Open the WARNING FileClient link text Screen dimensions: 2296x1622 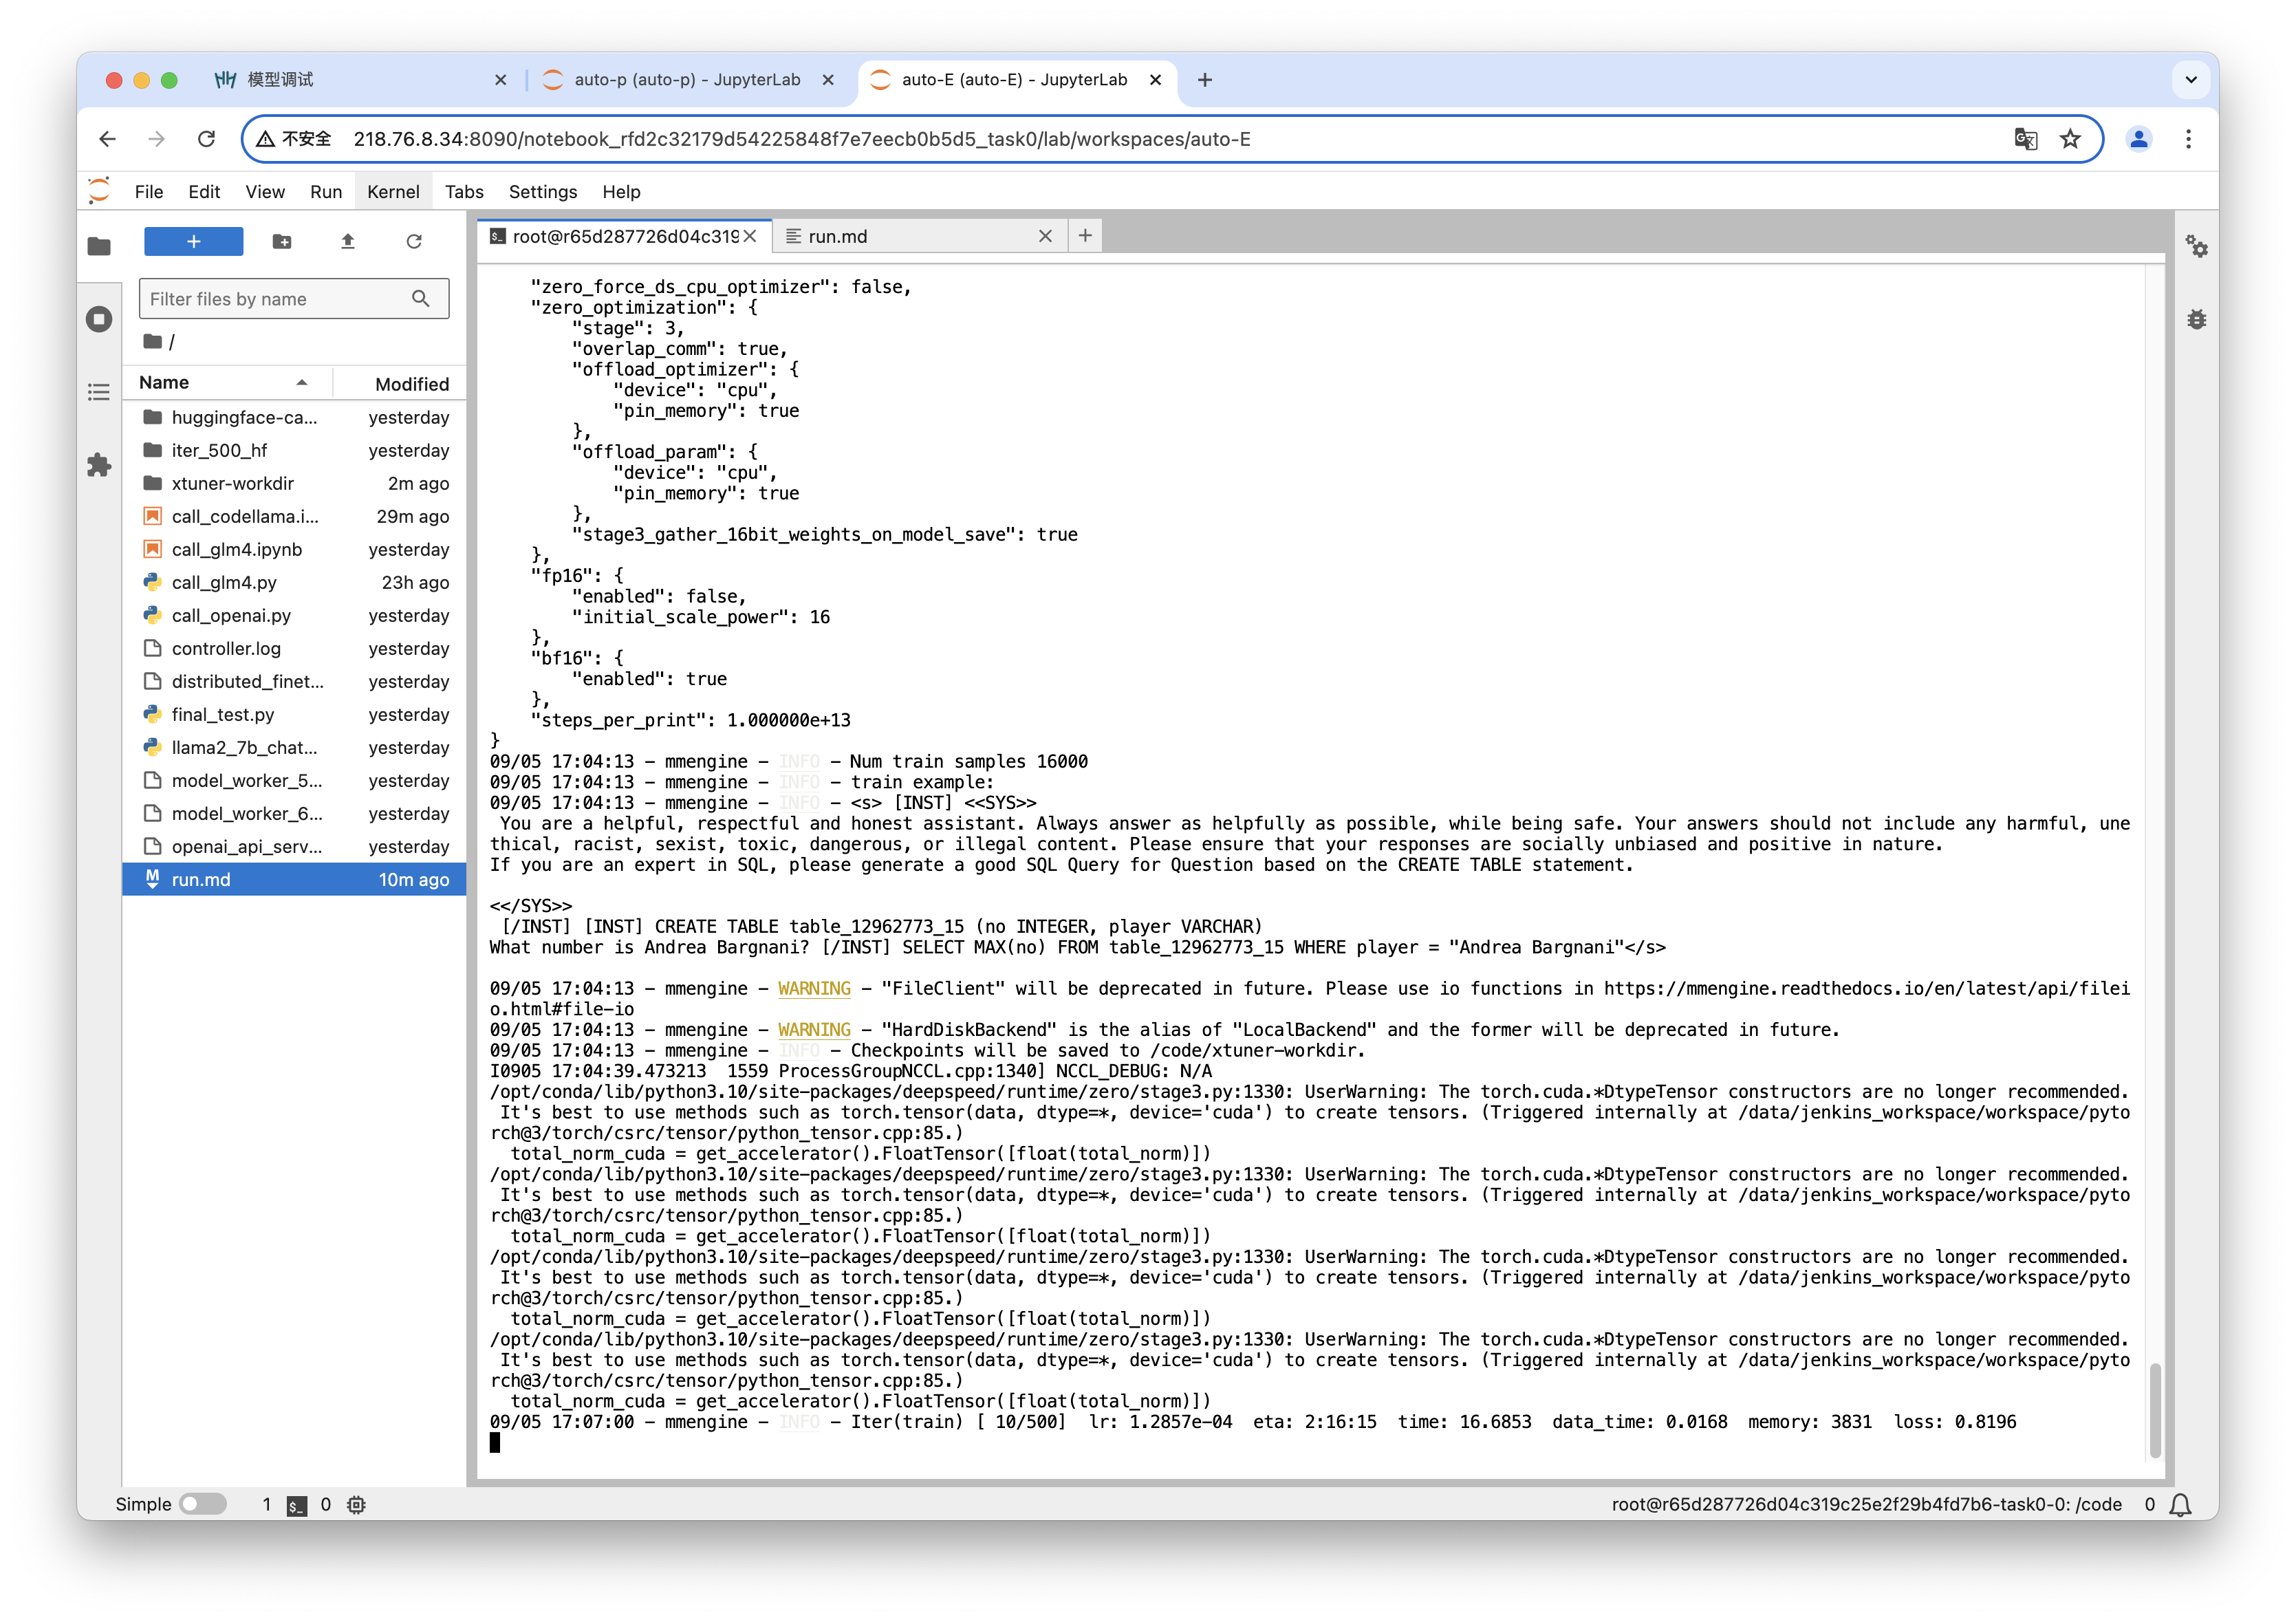click(x=814, y=988)
